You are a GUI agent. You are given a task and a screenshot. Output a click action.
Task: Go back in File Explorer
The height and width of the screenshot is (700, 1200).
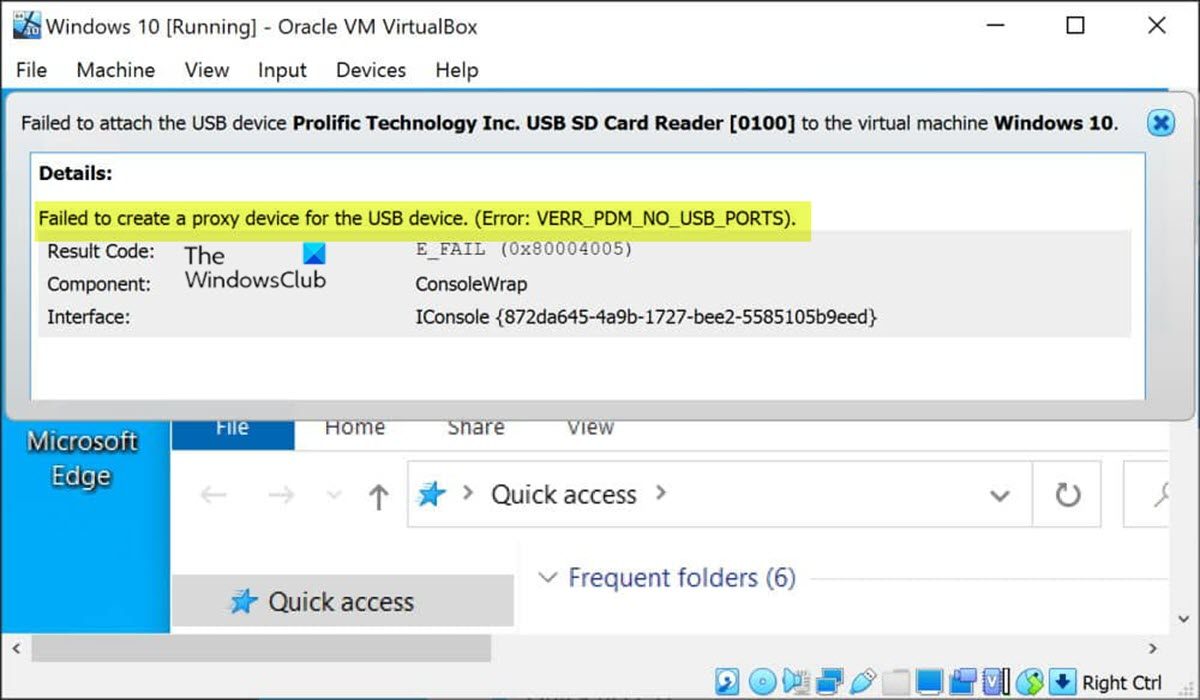click(x=213, y=496)
